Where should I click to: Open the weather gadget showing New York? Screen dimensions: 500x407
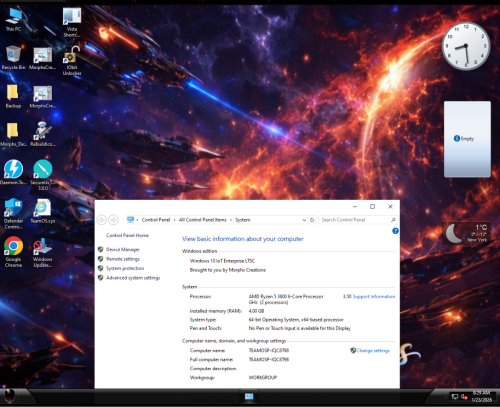(467, 233)
